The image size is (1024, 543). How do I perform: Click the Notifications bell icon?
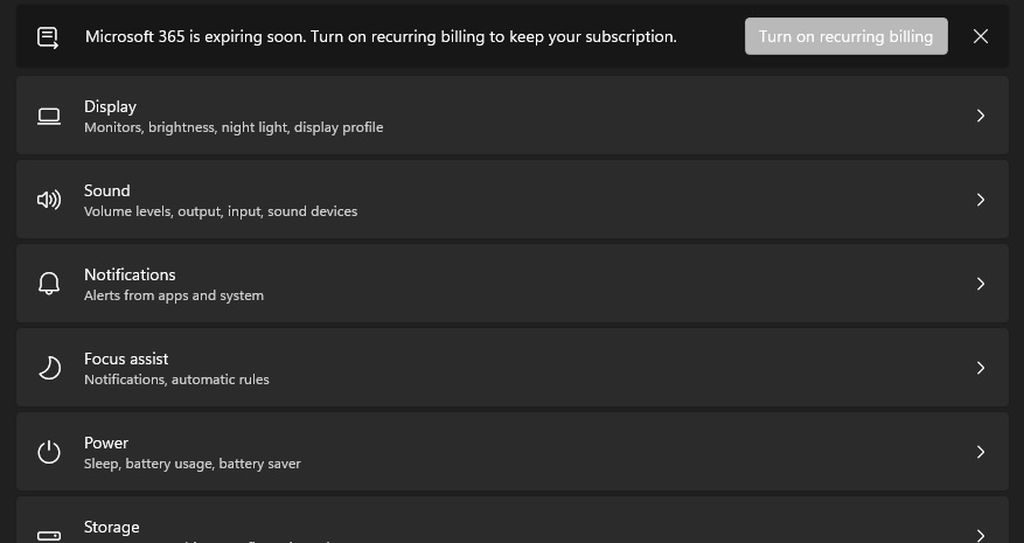coord(48,284)
